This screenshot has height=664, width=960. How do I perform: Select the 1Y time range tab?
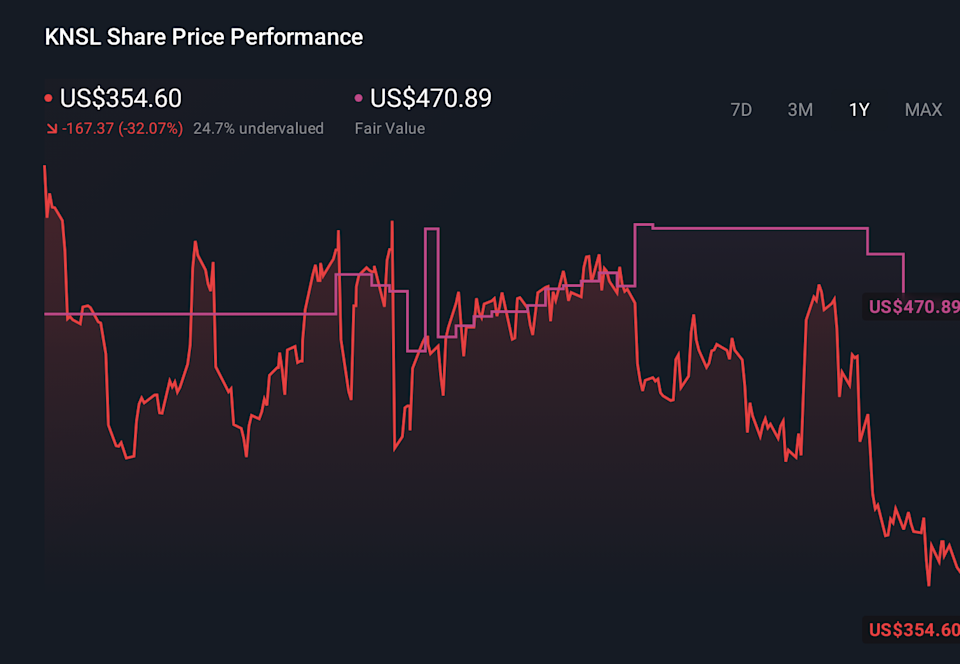click(859, 110)
